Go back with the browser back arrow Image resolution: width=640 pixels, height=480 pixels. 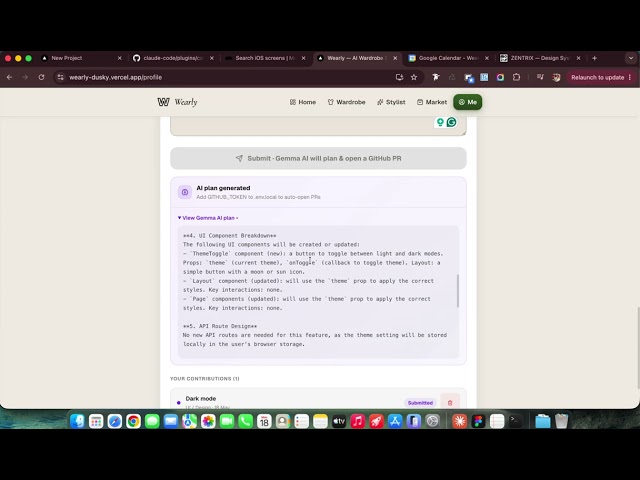9,77
